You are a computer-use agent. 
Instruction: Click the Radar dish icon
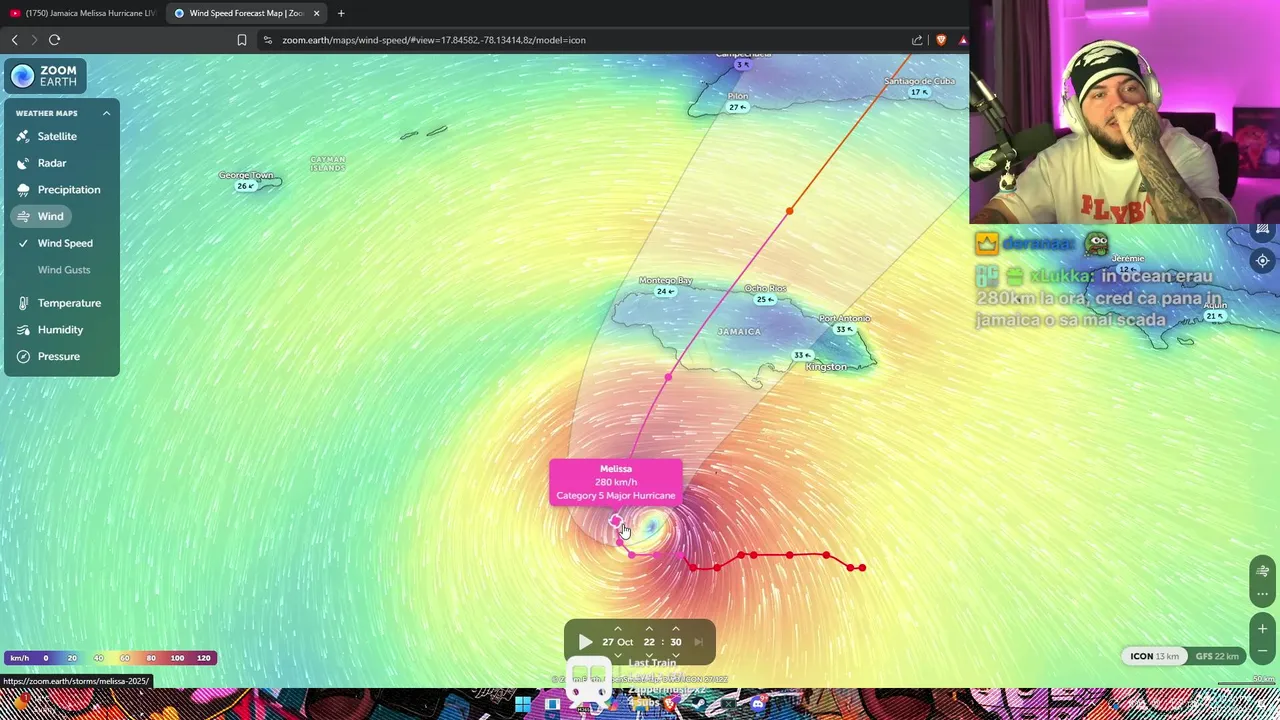[23, 163]
